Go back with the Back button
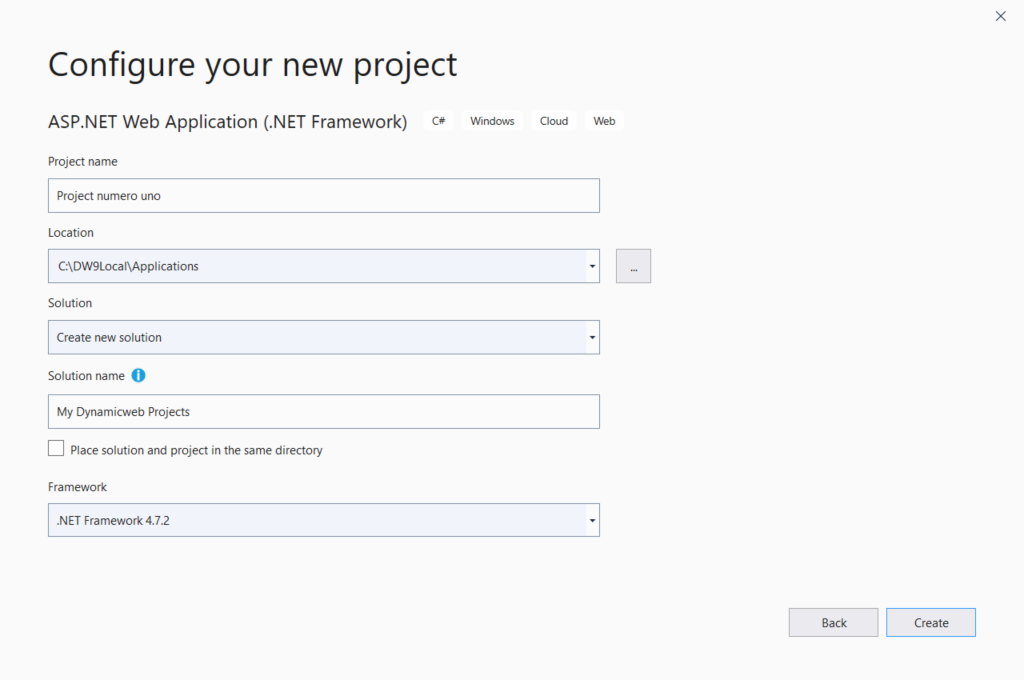1024x680 pixels. (833, 622)
